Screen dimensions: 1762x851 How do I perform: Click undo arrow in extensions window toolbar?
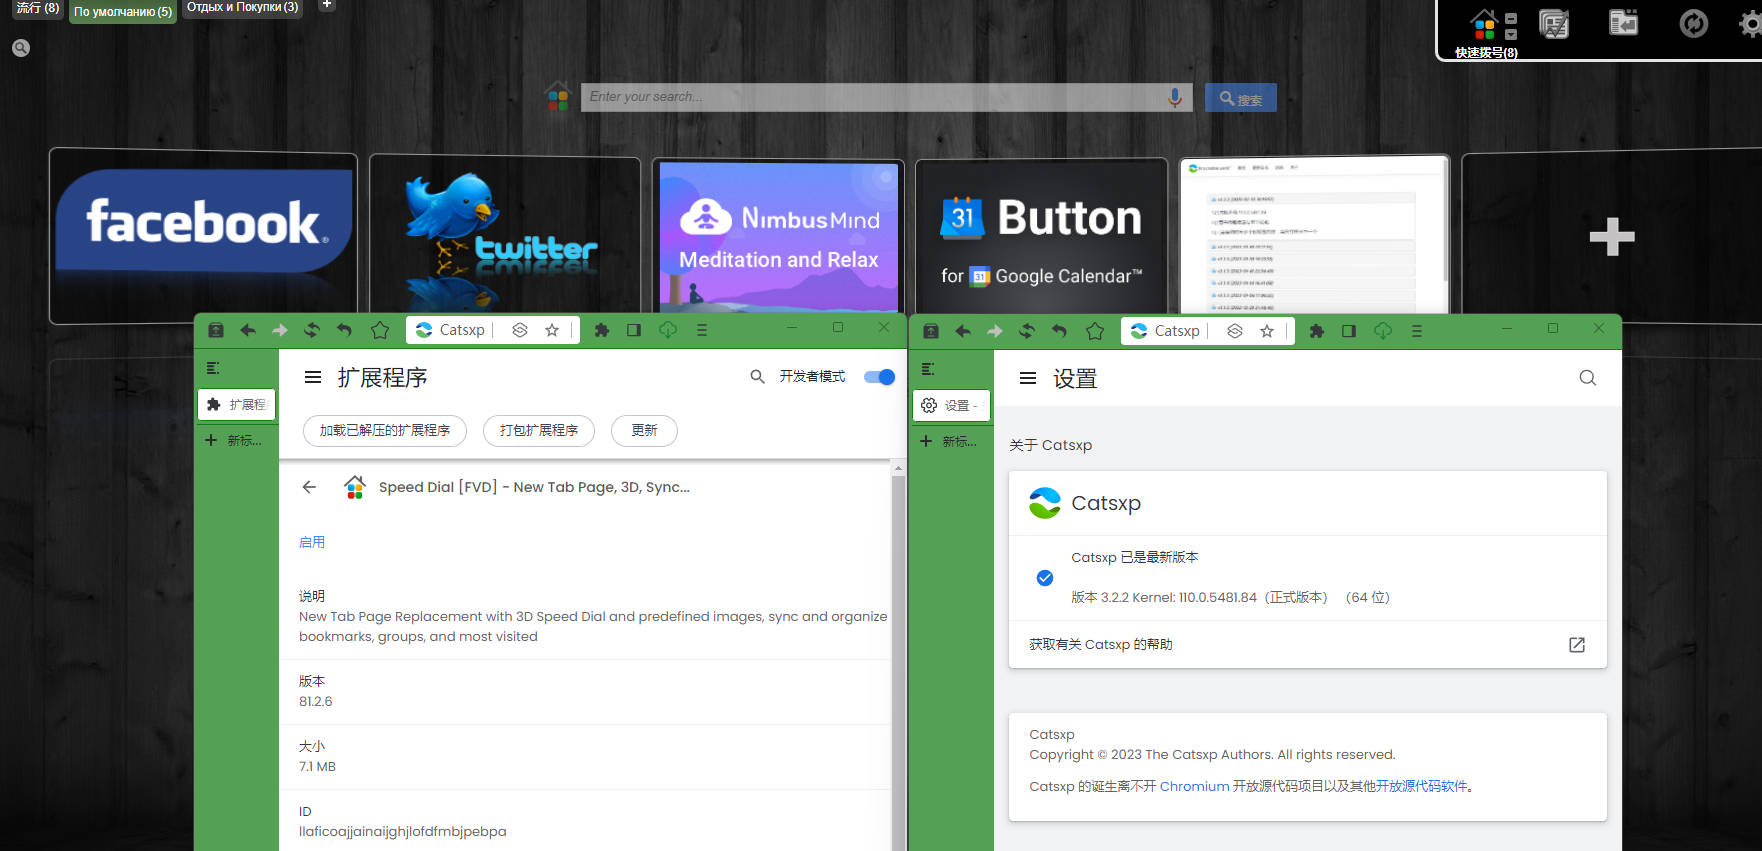coord(344,330)
